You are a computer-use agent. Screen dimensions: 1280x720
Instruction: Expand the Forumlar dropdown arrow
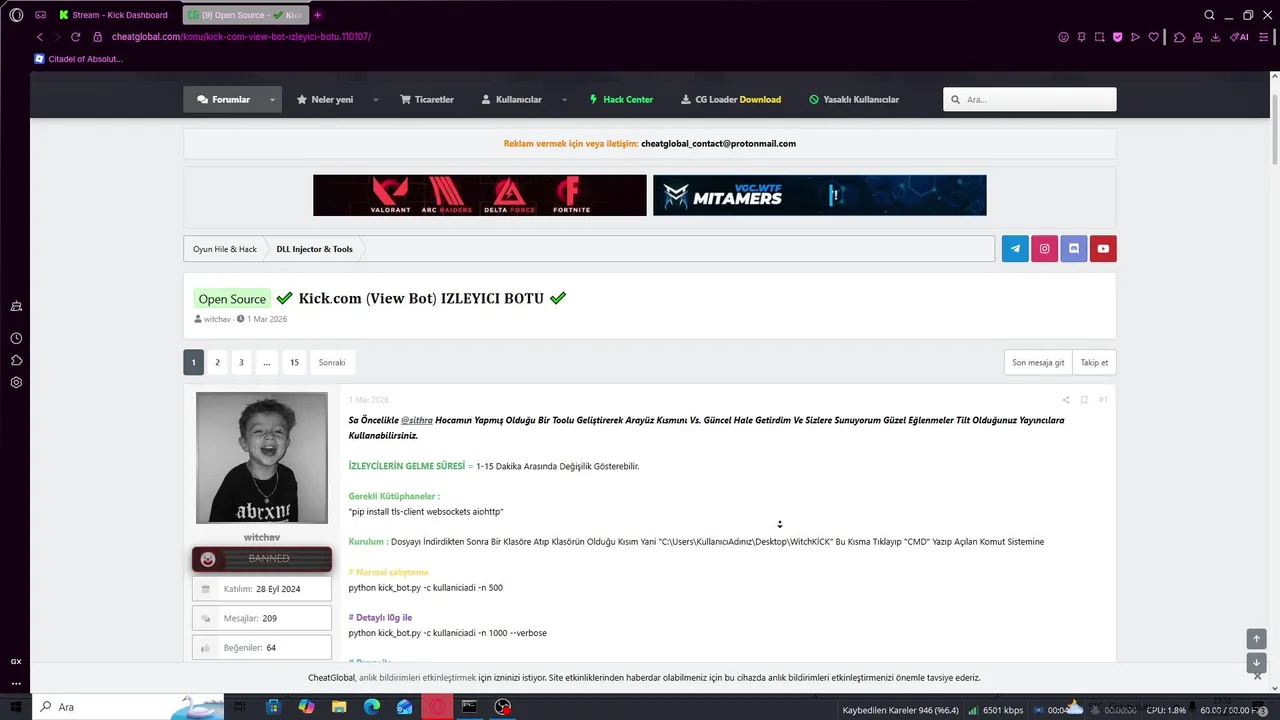(x=272, y=100)
